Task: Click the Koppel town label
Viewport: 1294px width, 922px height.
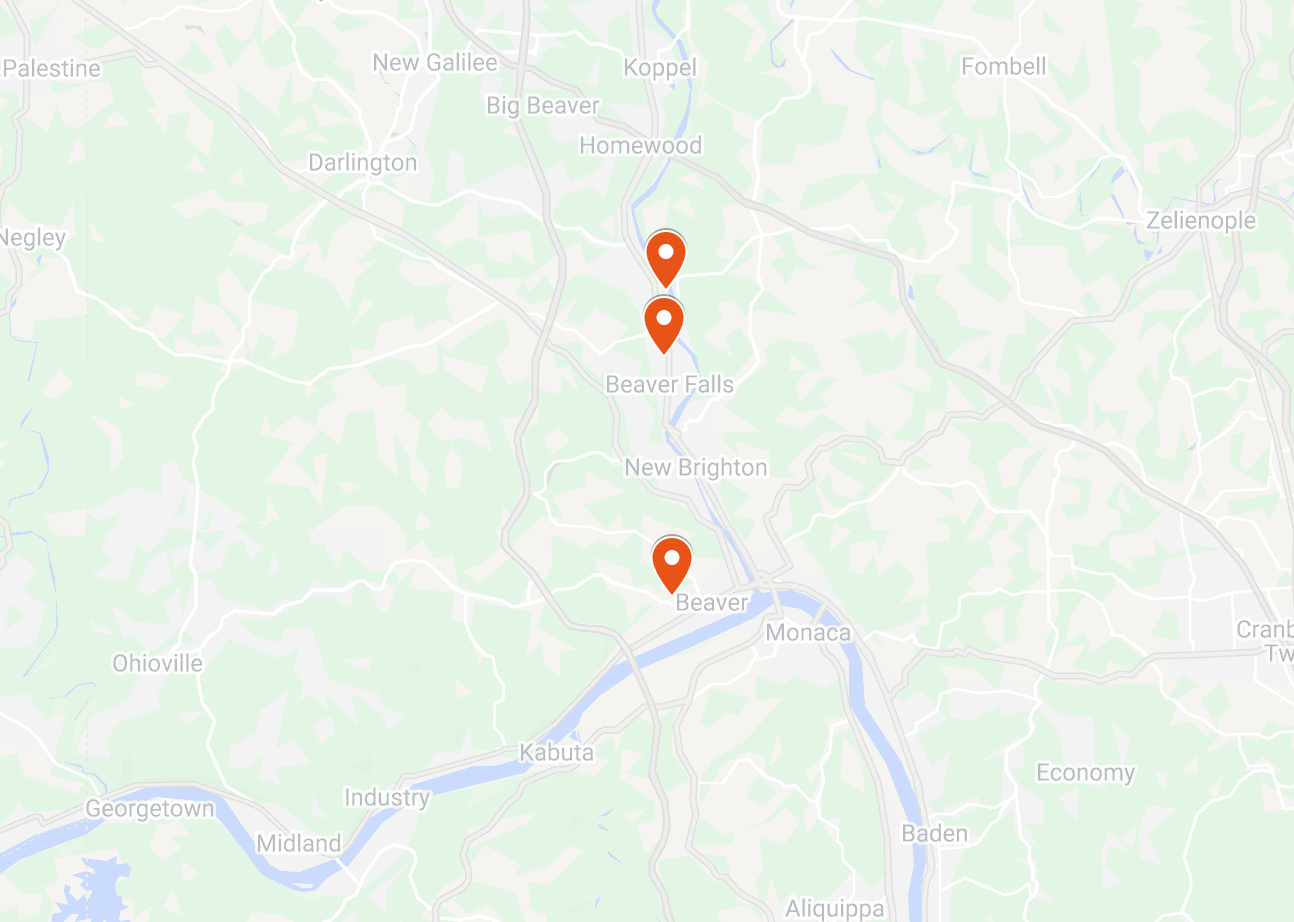Action: (659, 68)
